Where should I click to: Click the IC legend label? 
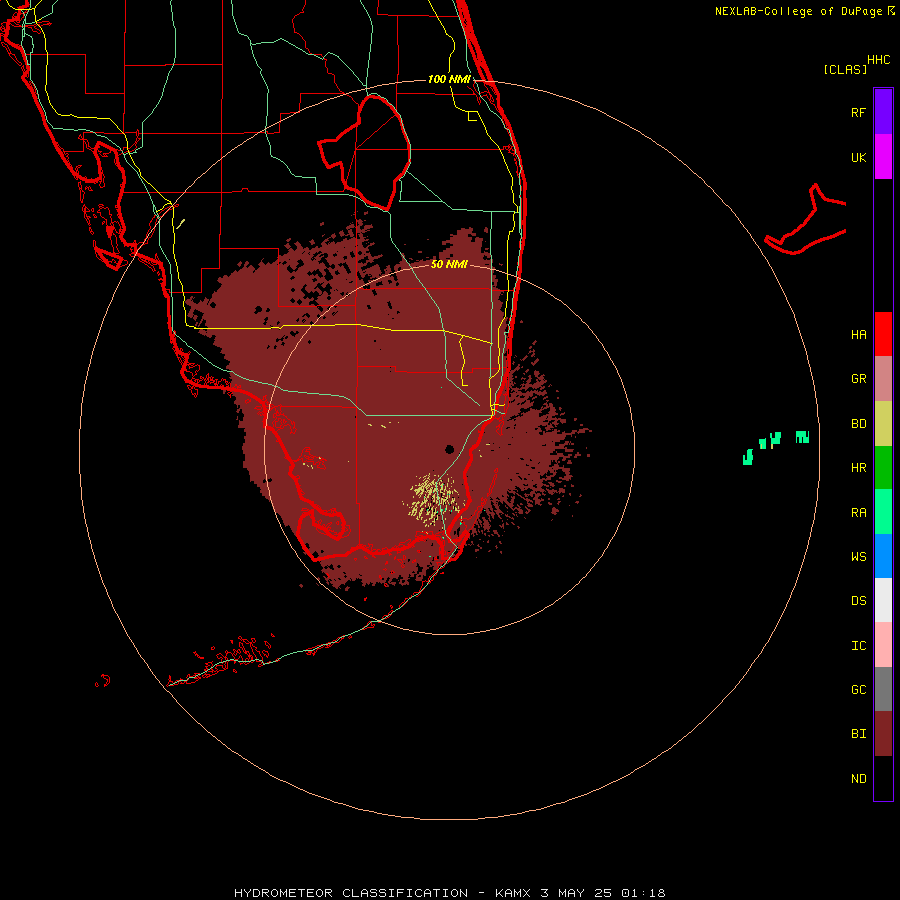point(858,645)
